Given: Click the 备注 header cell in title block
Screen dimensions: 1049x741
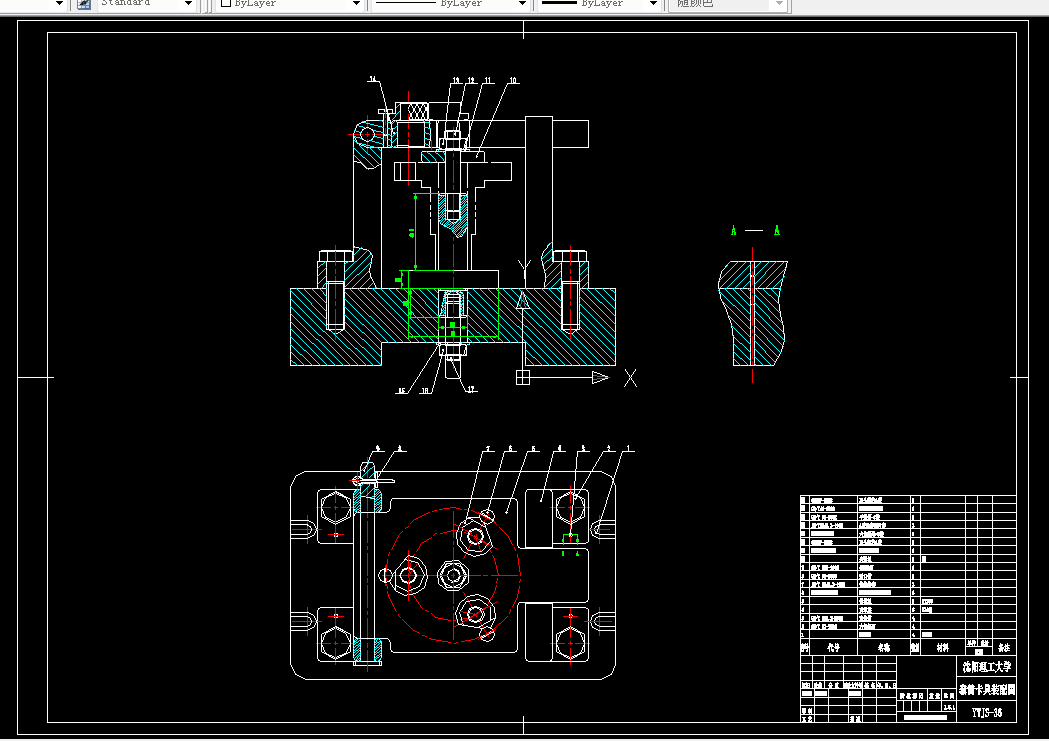Looking at the screenshot, I should (x=1003, y=647).
